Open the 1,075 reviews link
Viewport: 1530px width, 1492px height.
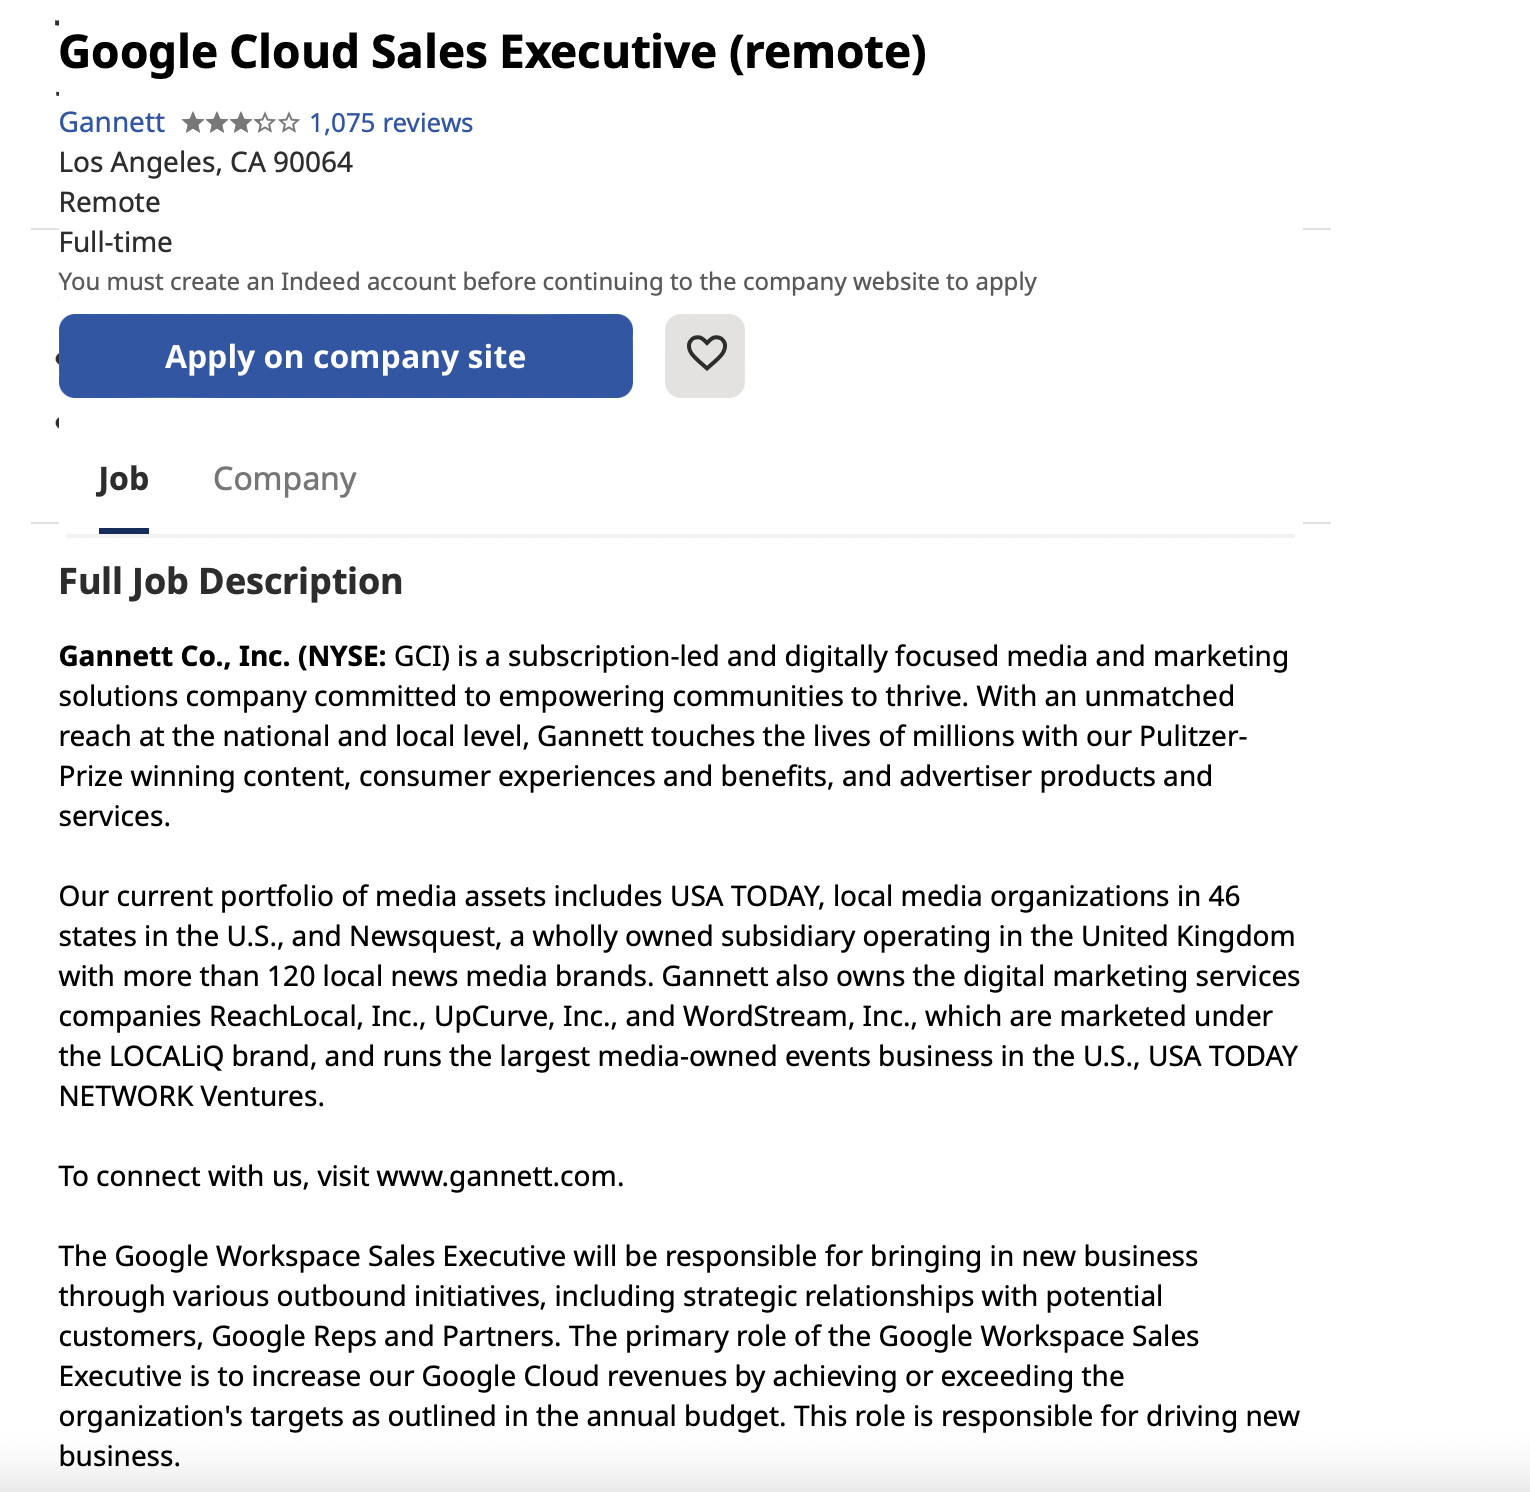click(391, 123)
